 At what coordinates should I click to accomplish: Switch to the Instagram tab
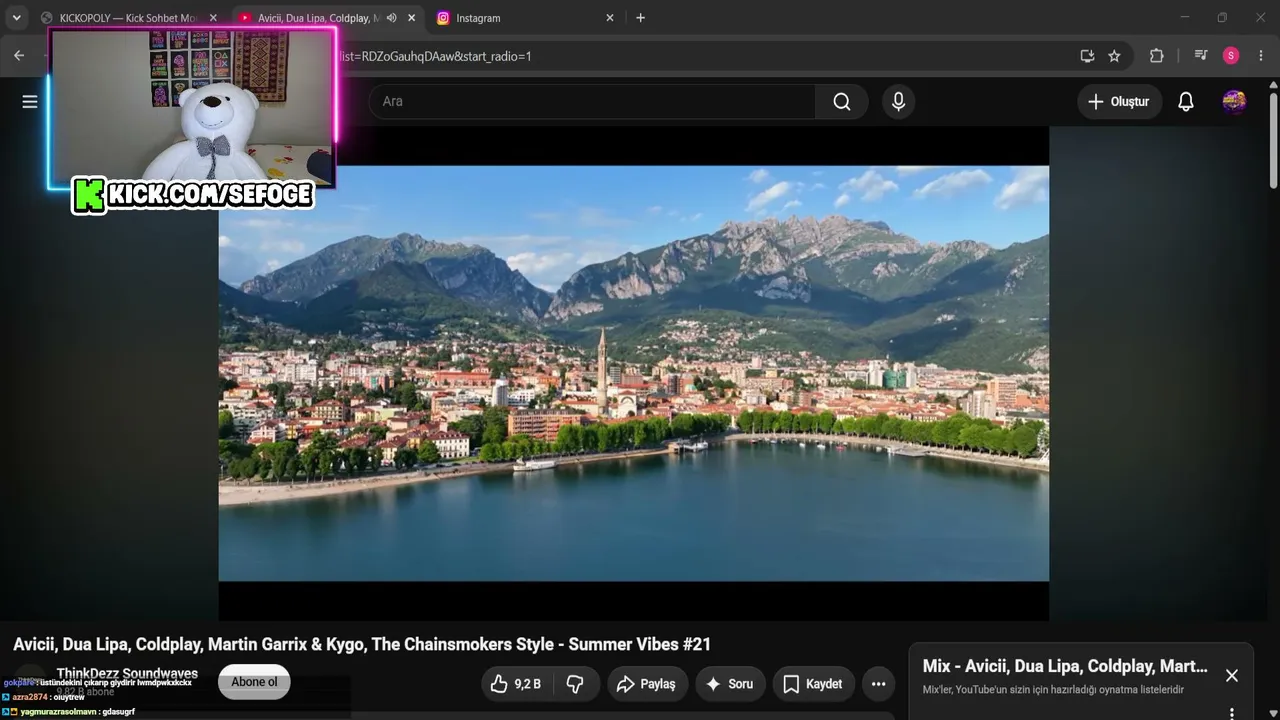point(525,18)
